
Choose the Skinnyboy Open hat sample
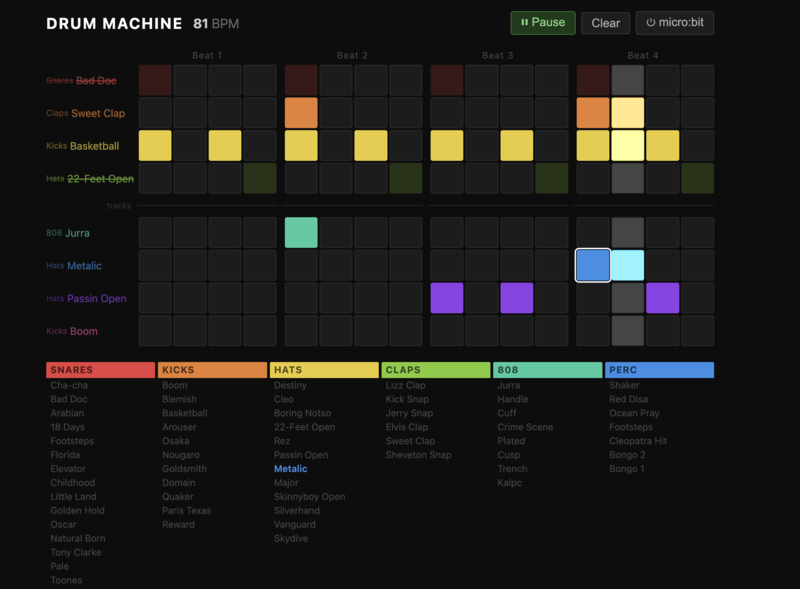309,497
